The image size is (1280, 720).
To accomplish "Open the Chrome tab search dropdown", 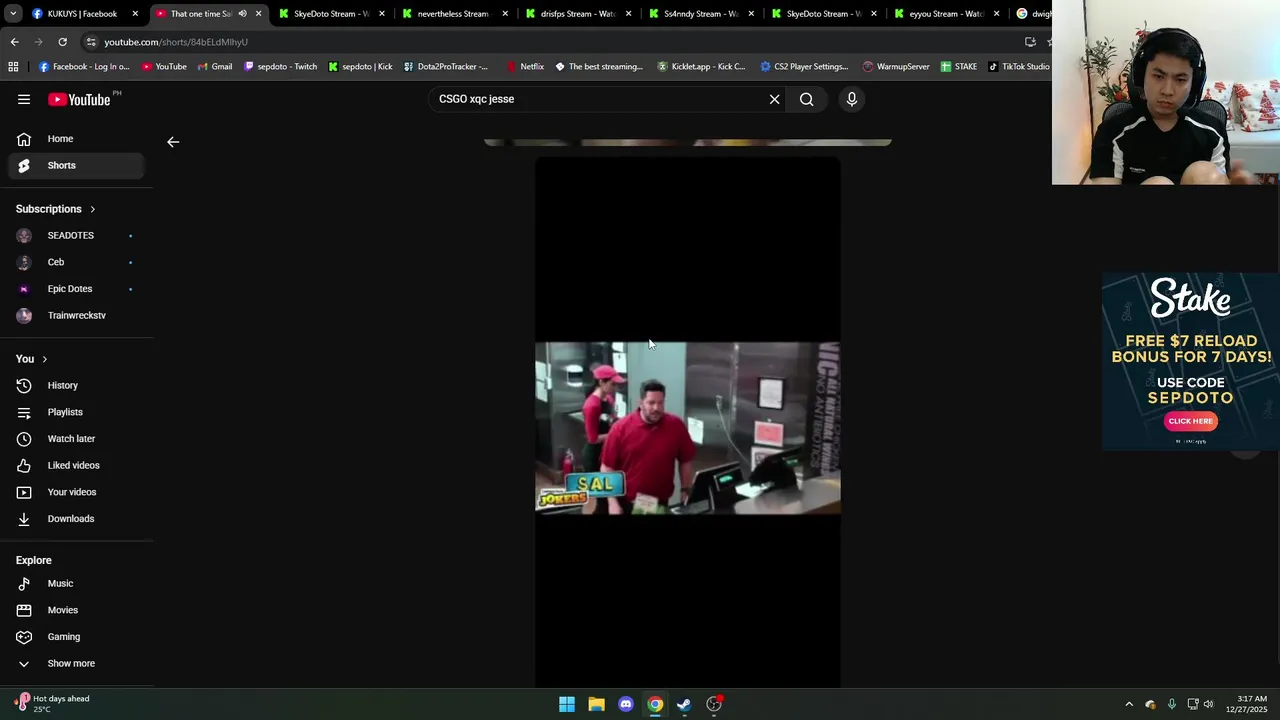I will (x=13, y=14).
